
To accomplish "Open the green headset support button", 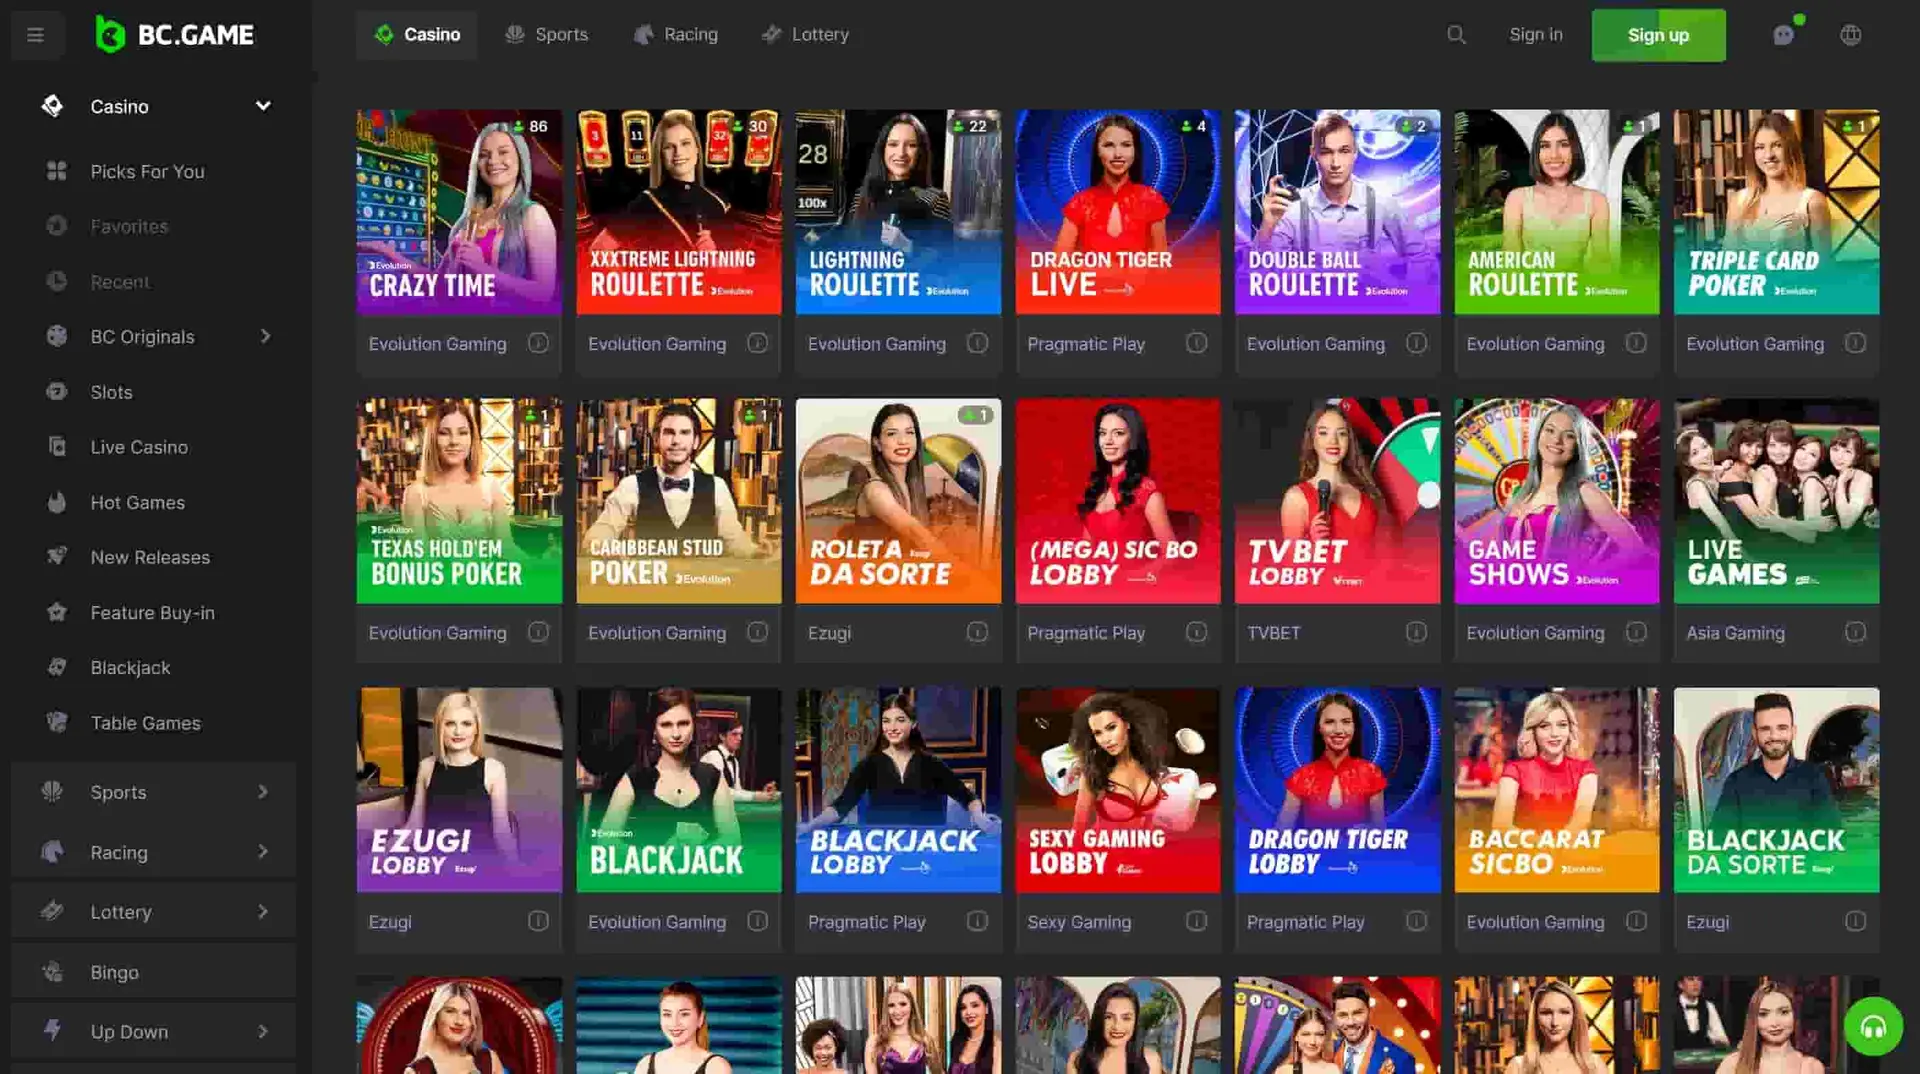I will pos(1873,1026).
